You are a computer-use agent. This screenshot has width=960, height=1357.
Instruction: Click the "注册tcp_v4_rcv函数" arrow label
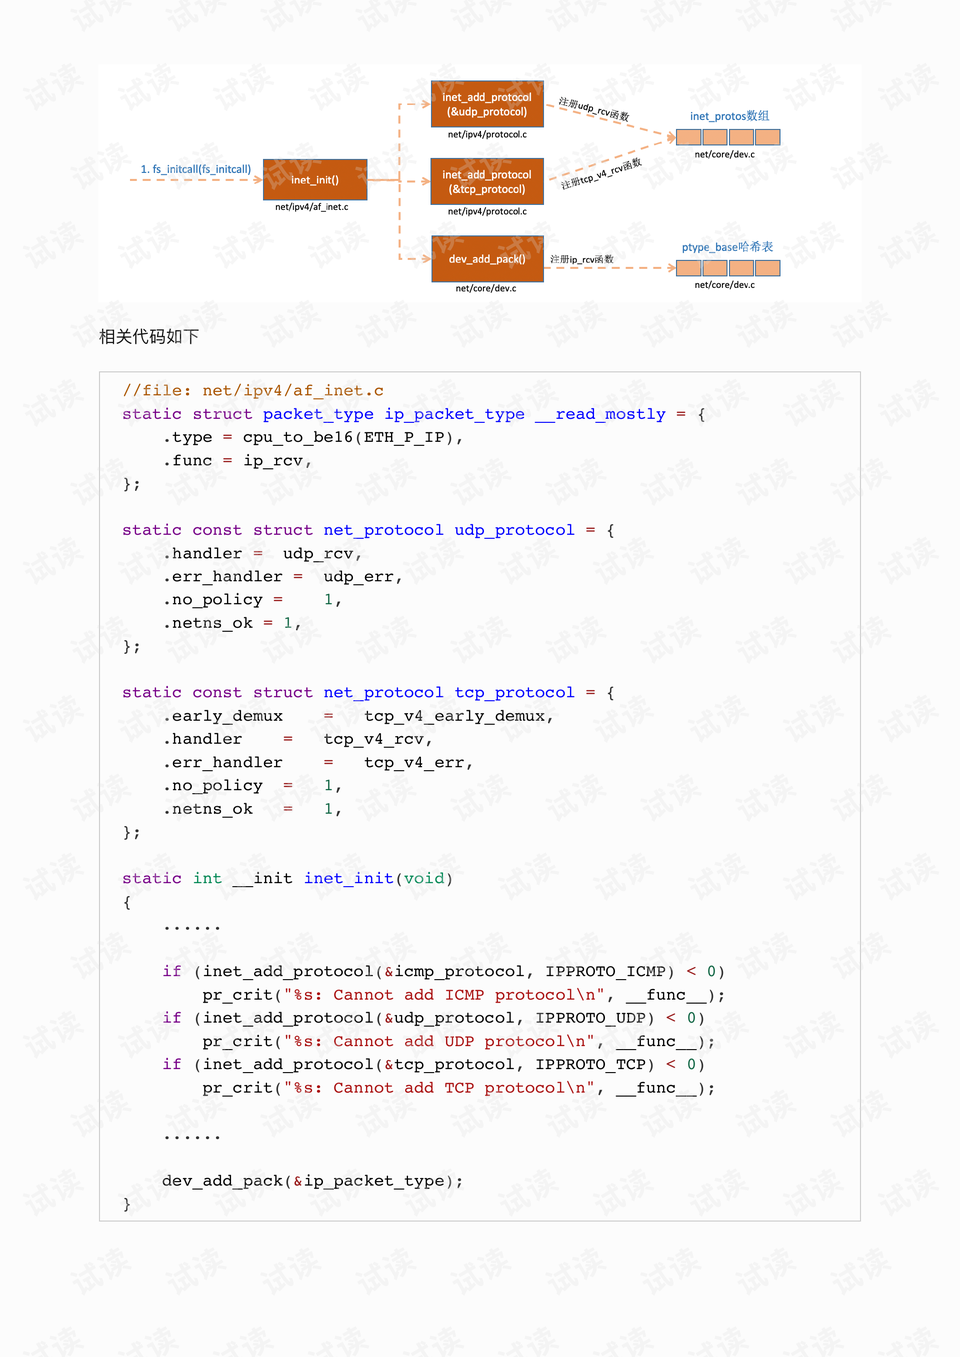(x=602, y=174)
